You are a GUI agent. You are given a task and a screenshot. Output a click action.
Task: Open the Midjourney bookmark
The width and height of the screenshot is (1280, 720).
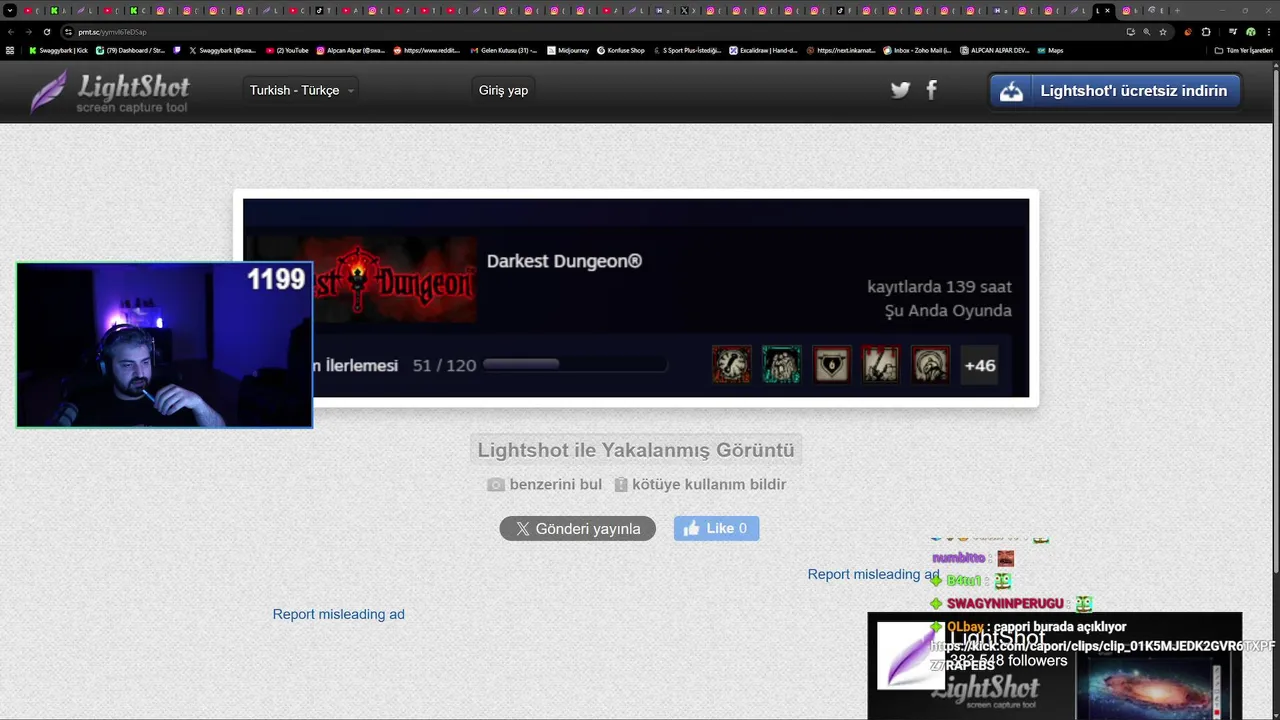[x=568, y=50]
